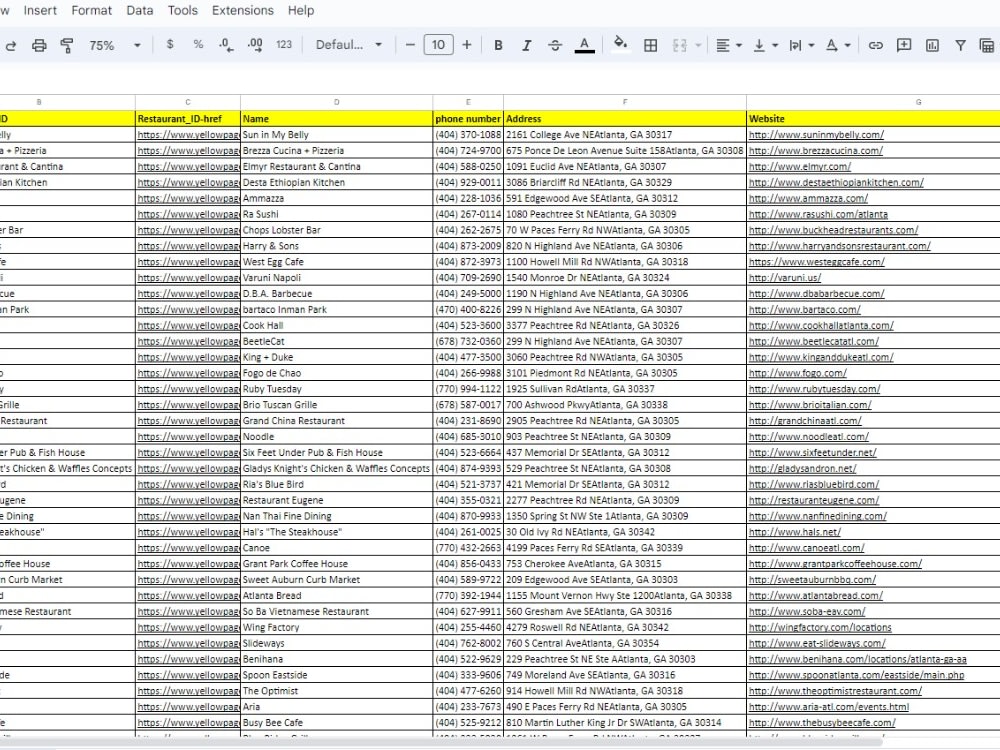This screenshot has height=750, width=1000.
Task: Open the Data menu
Action: coord(140,10)
